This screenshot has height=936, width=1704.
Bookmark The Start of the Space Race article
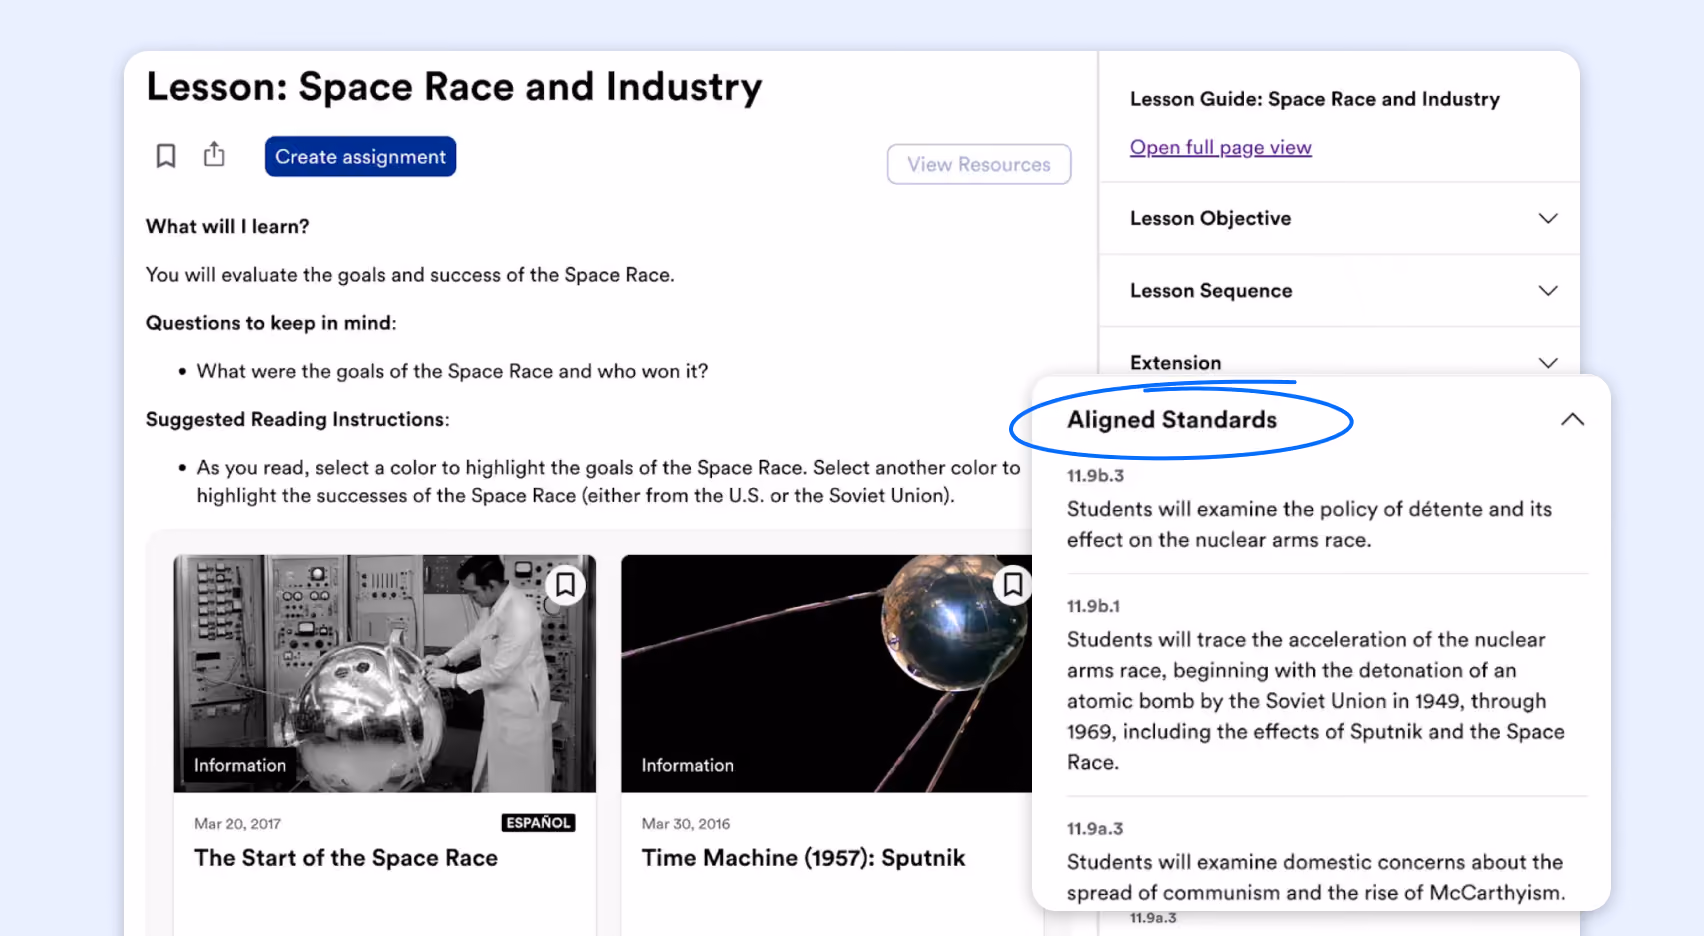[565, 583]
